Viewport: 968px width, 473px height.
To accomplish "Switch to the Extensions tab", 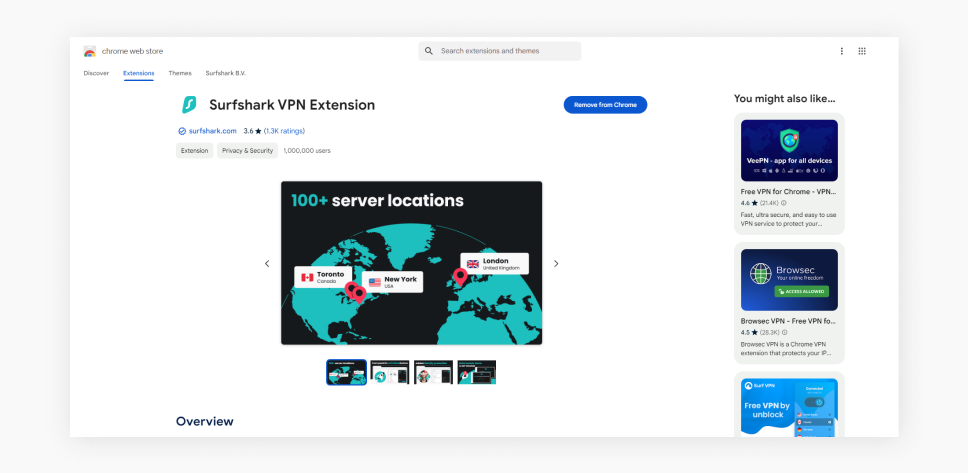I will (138, 73).
